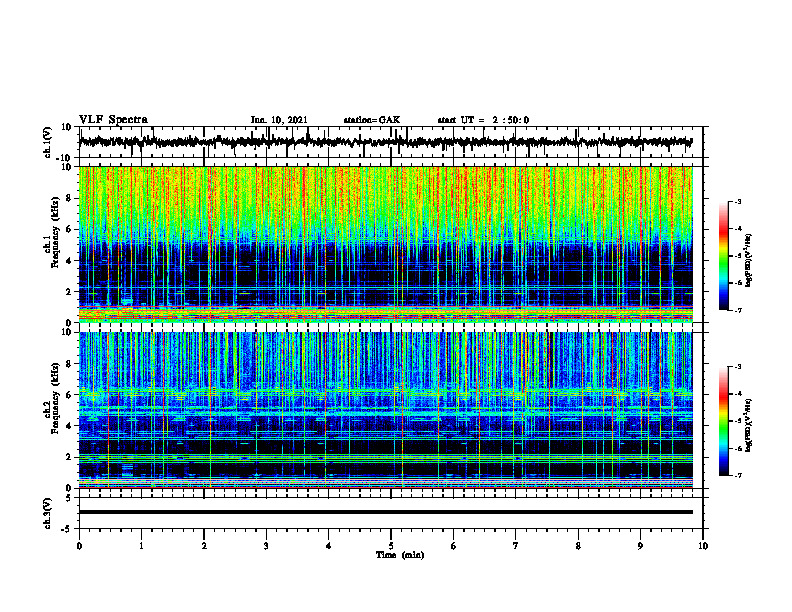Click the "station=GAK" header text
Screen dimensions: 792x612
tap(372, 120)
